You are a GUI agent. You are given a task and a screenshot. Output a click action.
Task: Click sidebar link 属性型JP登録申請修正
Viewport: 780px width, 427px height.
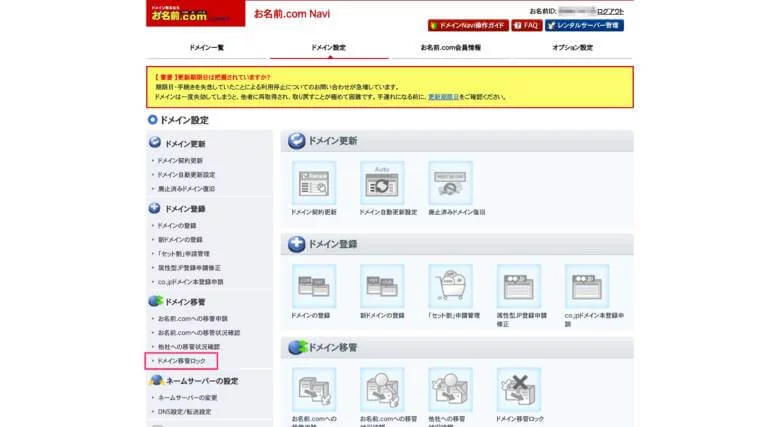click(189, 268)
